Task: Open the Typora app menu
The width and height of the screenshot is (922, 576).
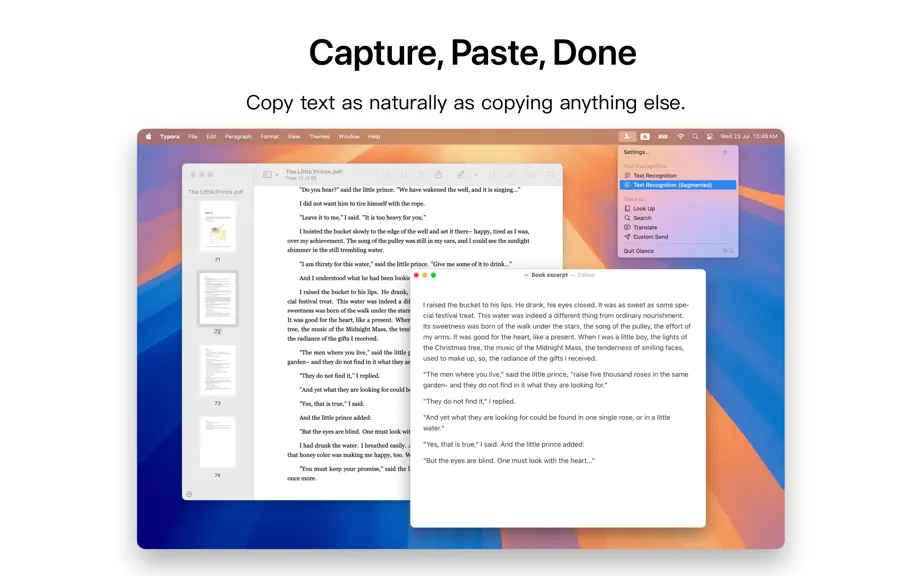Action: 170,136
